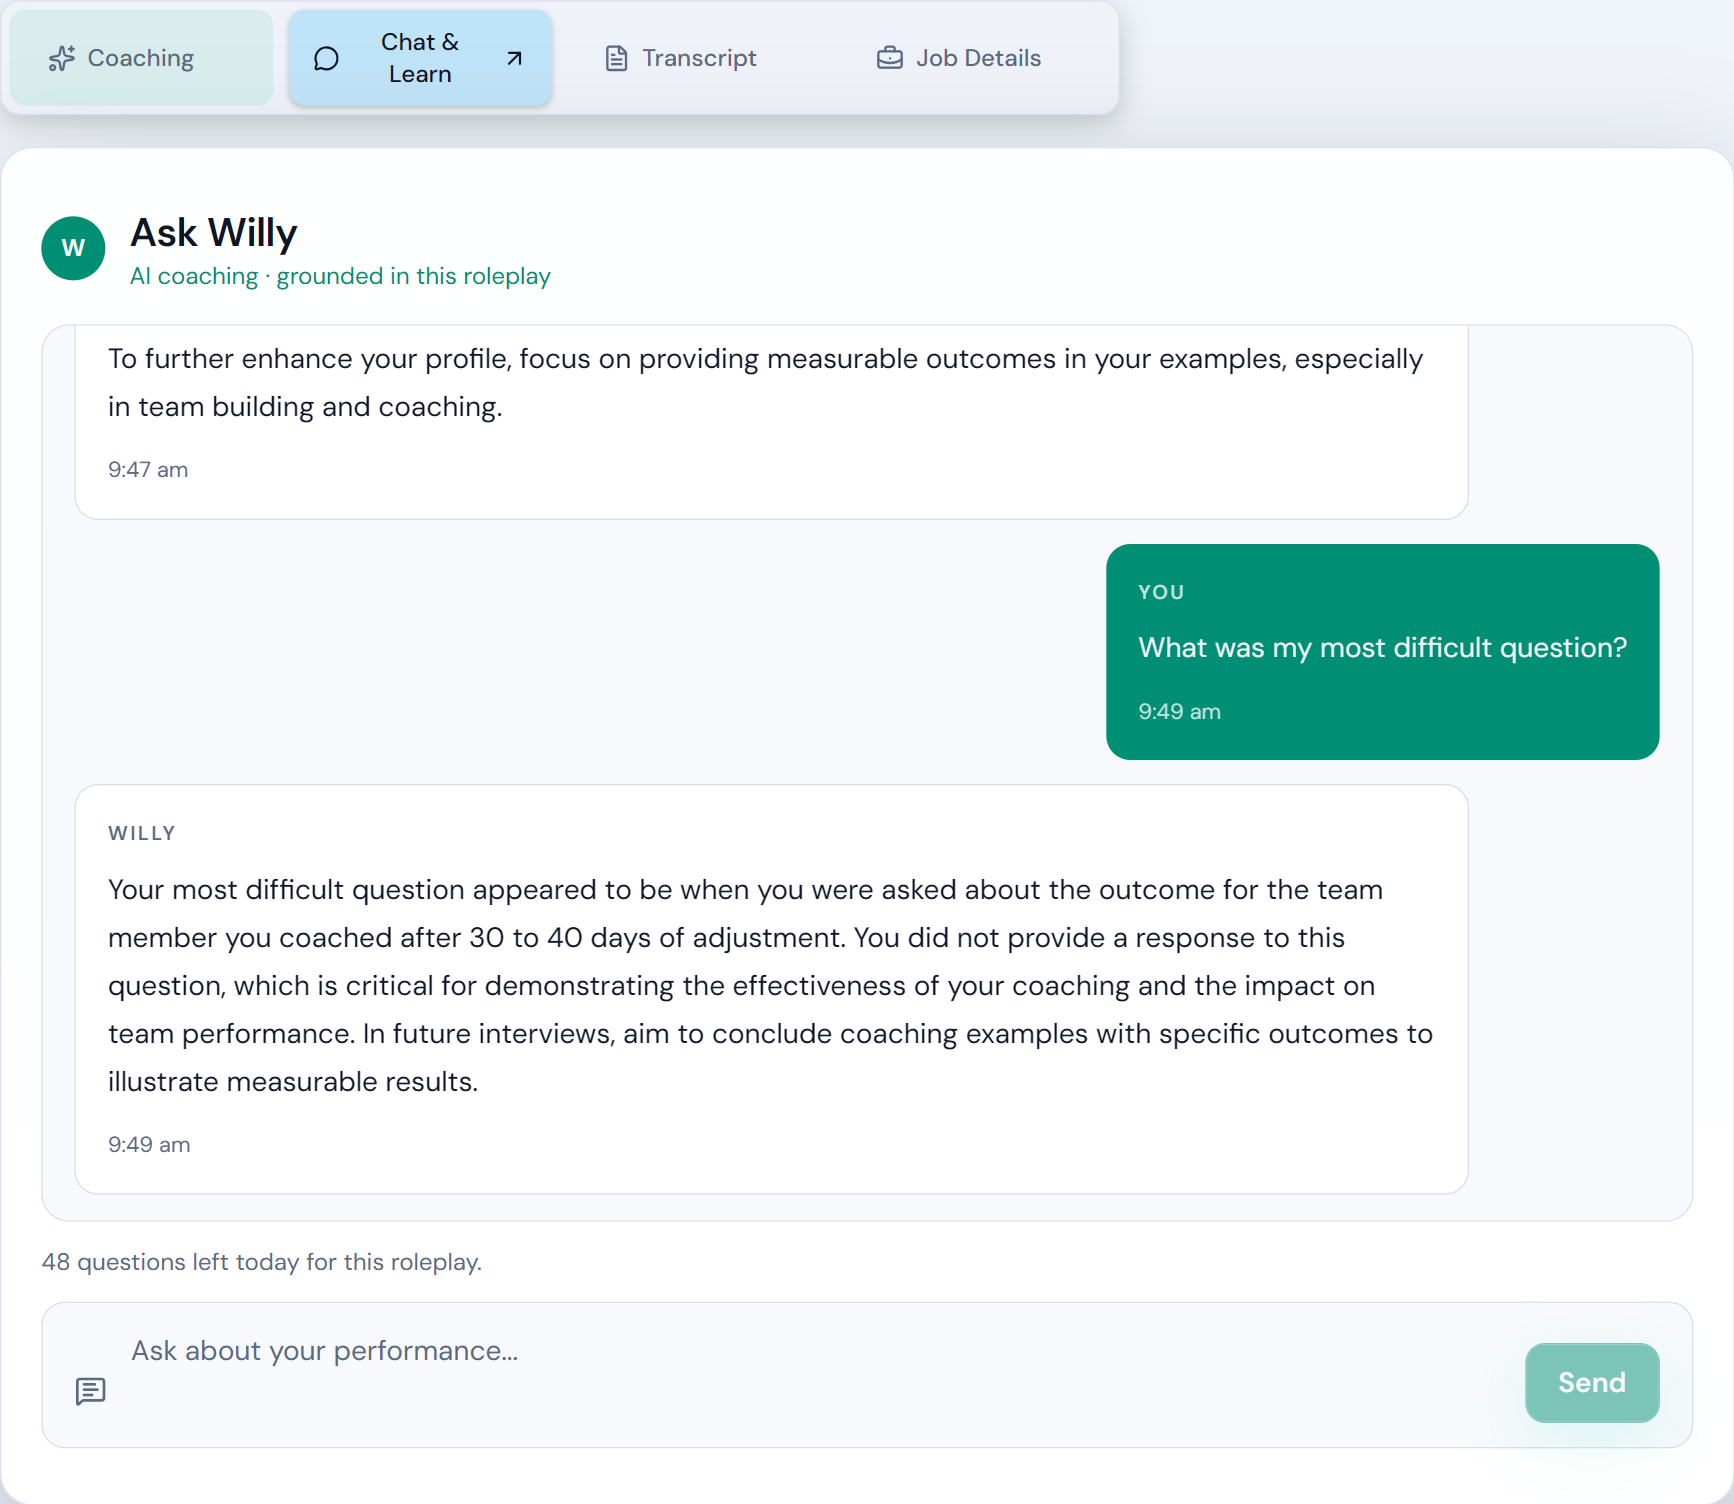Click the "AI coaching · grounded in this roleplay" subtitle
Image resolution: width=1734 pixels, height=1504 pixels.
point(340,276)
